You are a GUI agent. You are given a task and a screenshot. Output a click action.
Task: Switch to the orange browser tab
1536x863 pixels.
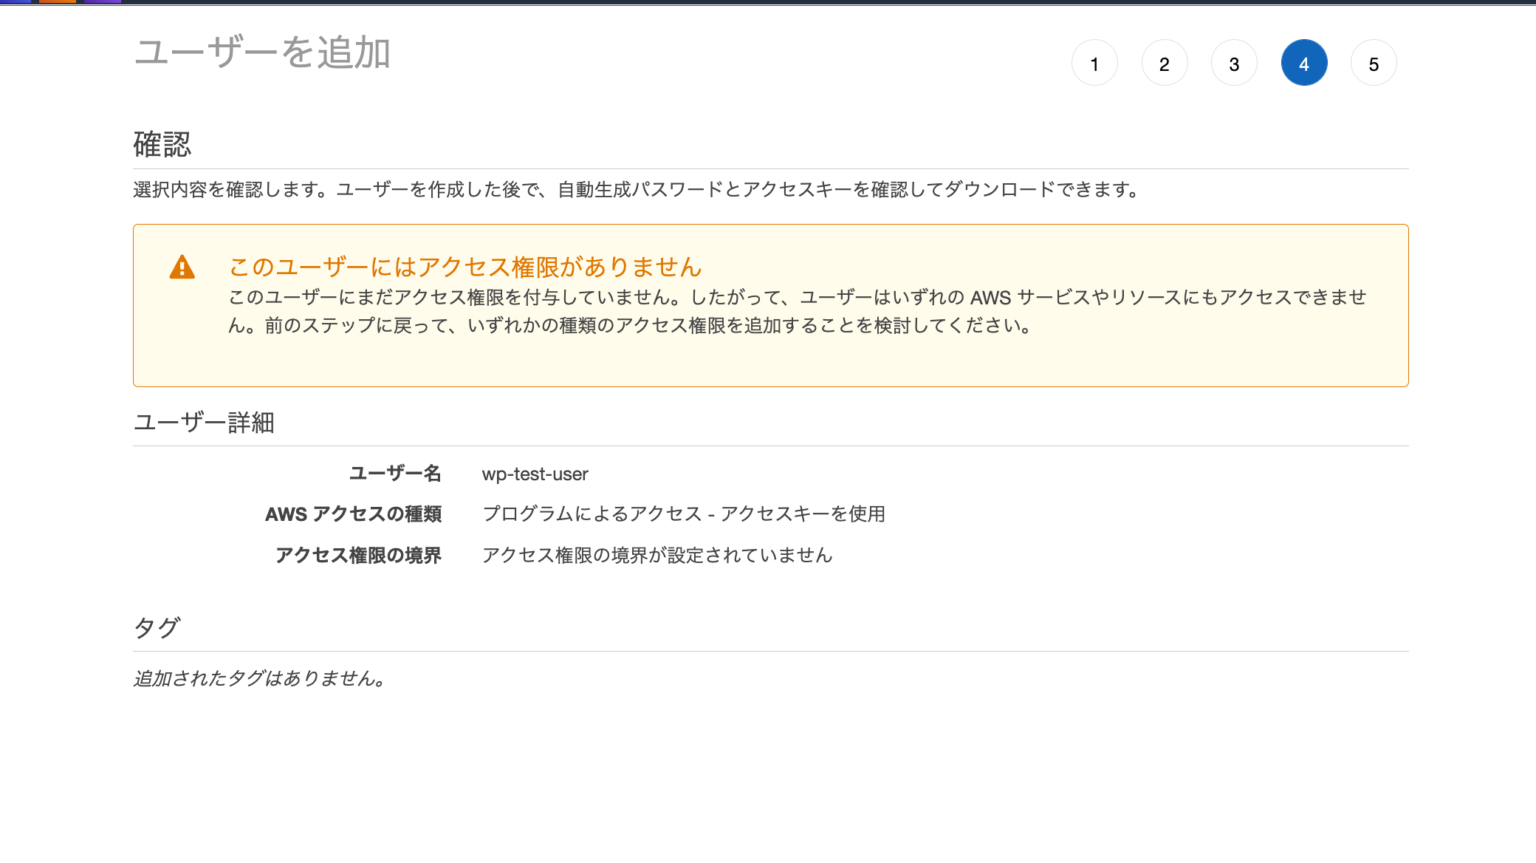57,3
